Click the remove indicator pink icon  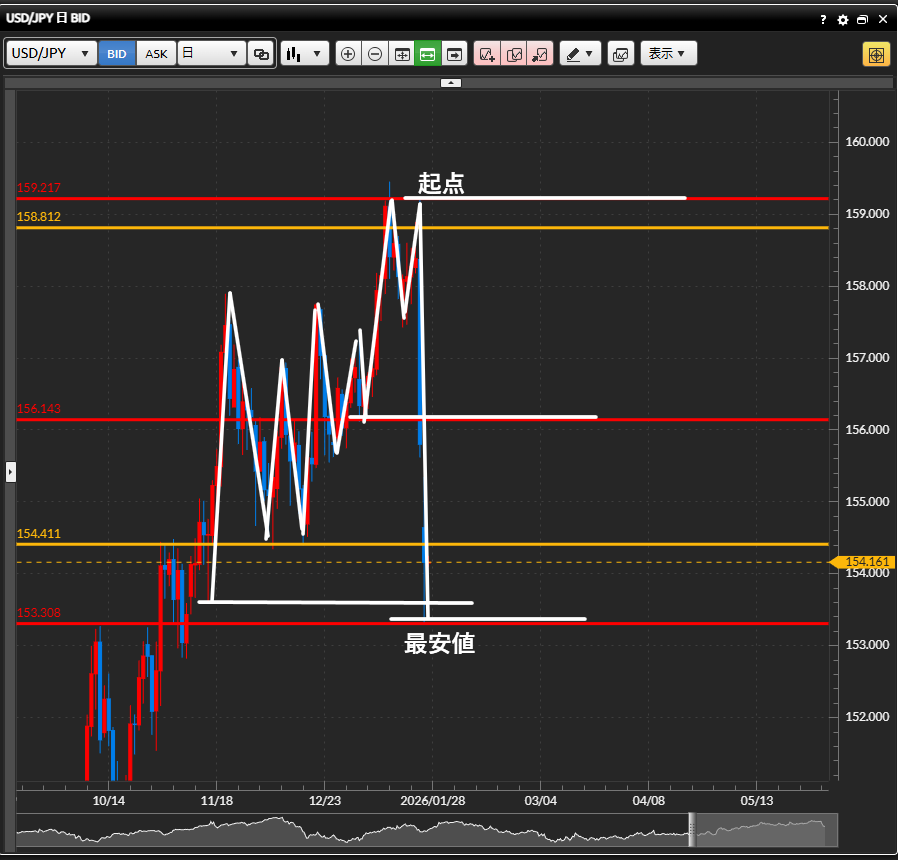(540, 54)
